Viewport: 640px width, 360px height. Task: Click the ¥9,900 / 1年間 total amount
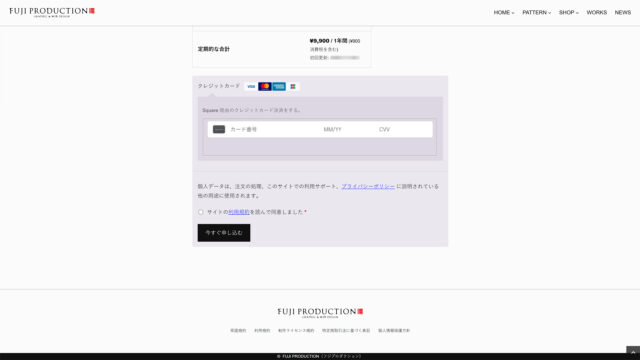[x=329, y=41]
